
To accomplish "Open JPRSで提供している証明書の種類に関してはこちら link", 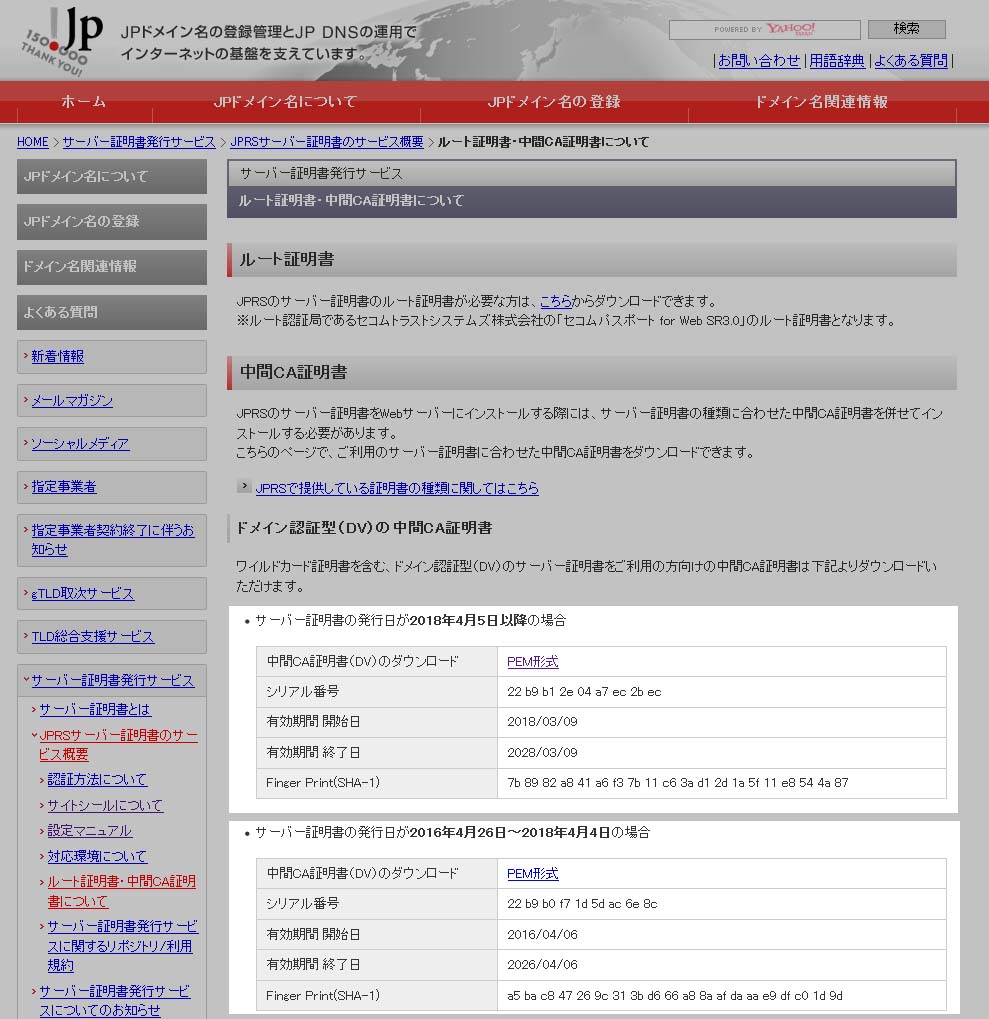I will click(397, 488).
